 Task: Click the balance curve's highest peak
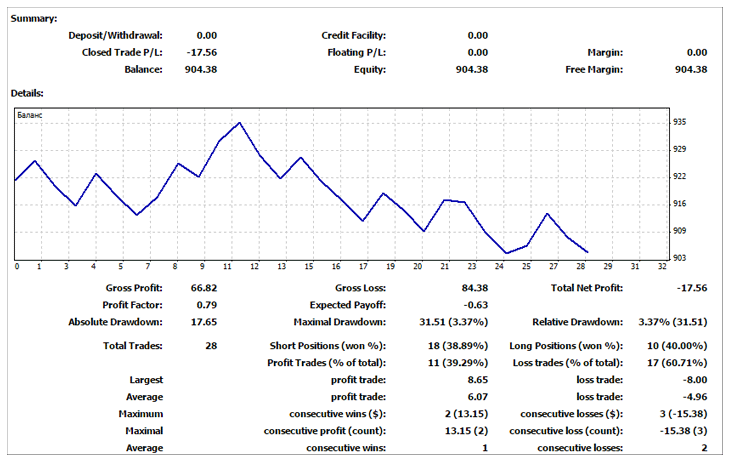[239, 123]
